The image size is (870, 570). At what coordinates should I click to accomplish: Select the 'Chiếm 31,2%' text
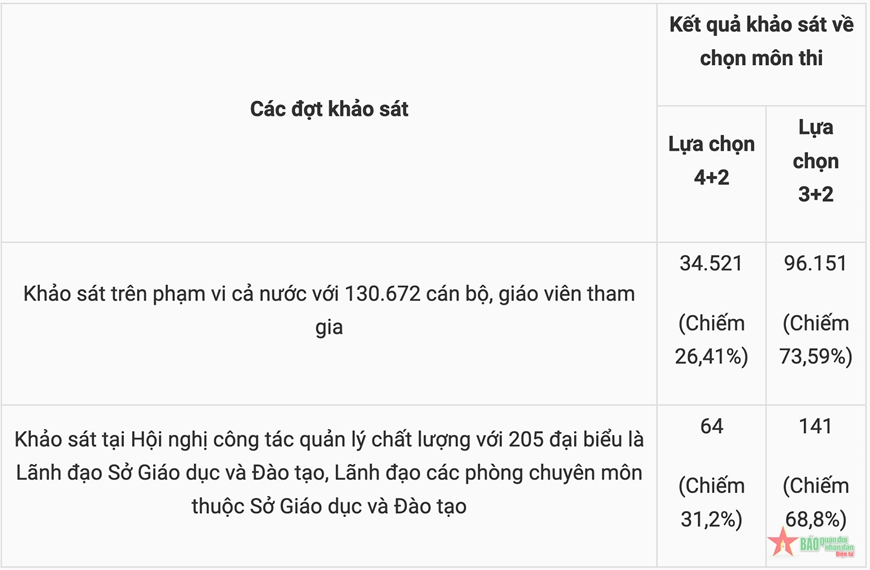coord(711,502)
